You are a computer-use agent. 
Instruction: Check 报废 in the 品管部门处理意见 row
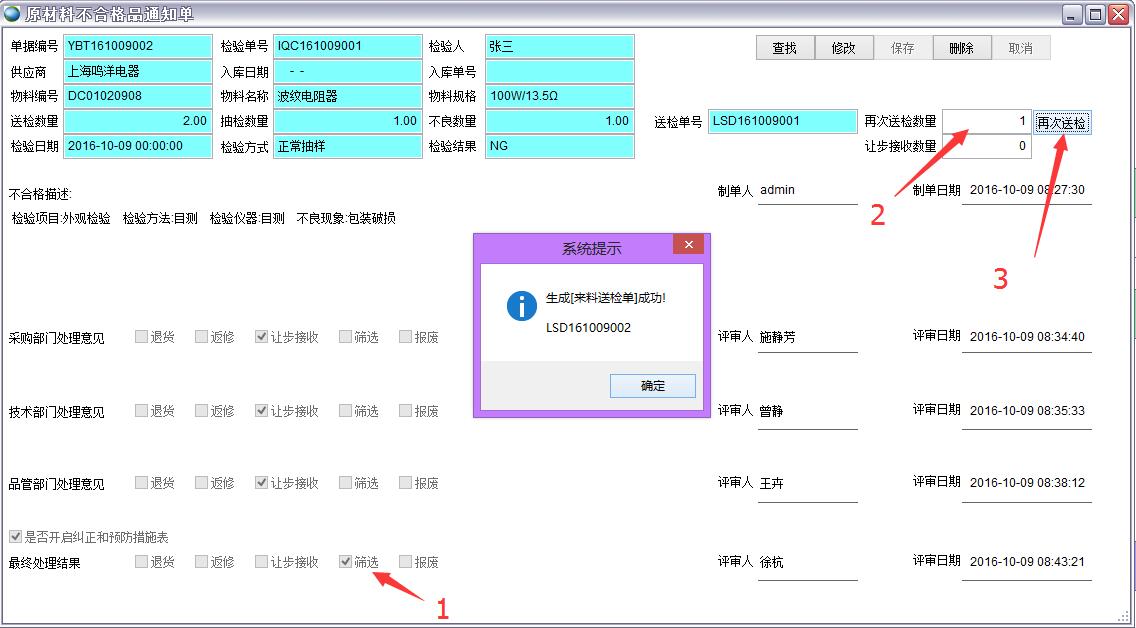coord(405,483)
